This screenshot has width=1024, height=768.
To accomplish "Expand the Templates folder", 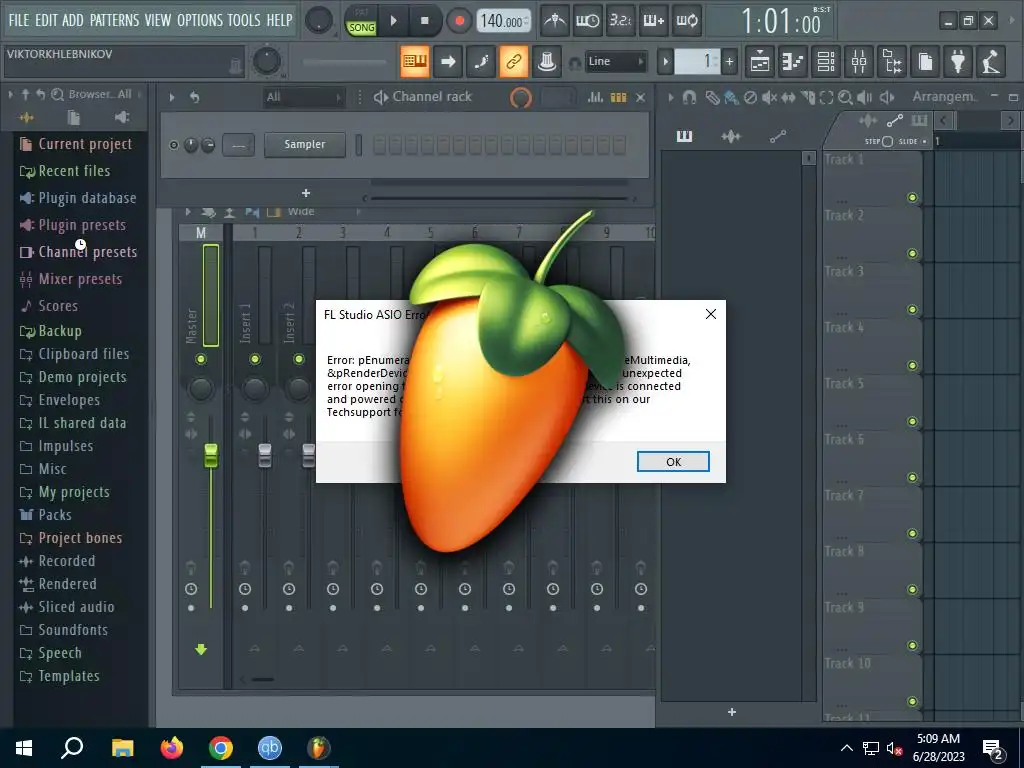I will (60, 676).
